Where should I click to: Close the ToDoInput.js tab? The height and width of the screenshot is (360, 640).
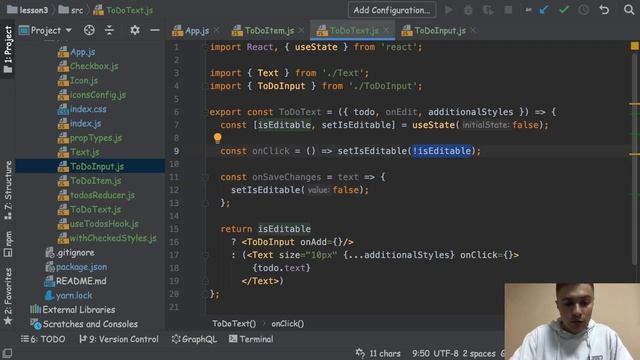point(473,30)
